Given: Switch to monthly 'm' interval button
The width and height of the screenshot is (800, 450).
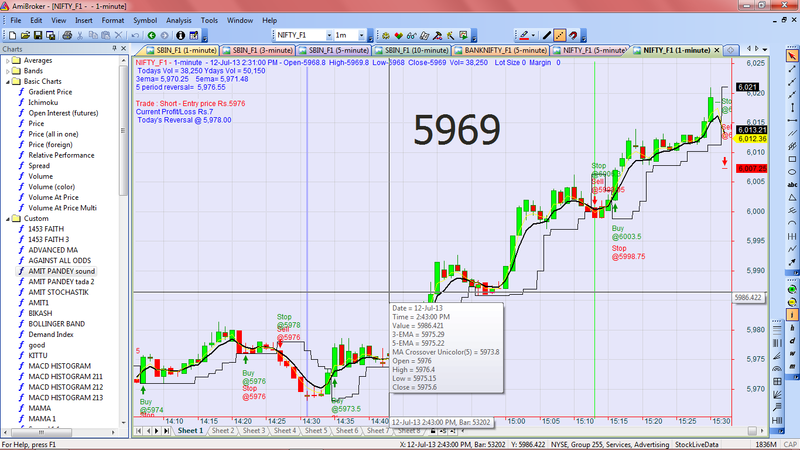Looking at the screenshot, I should [792, 366].
